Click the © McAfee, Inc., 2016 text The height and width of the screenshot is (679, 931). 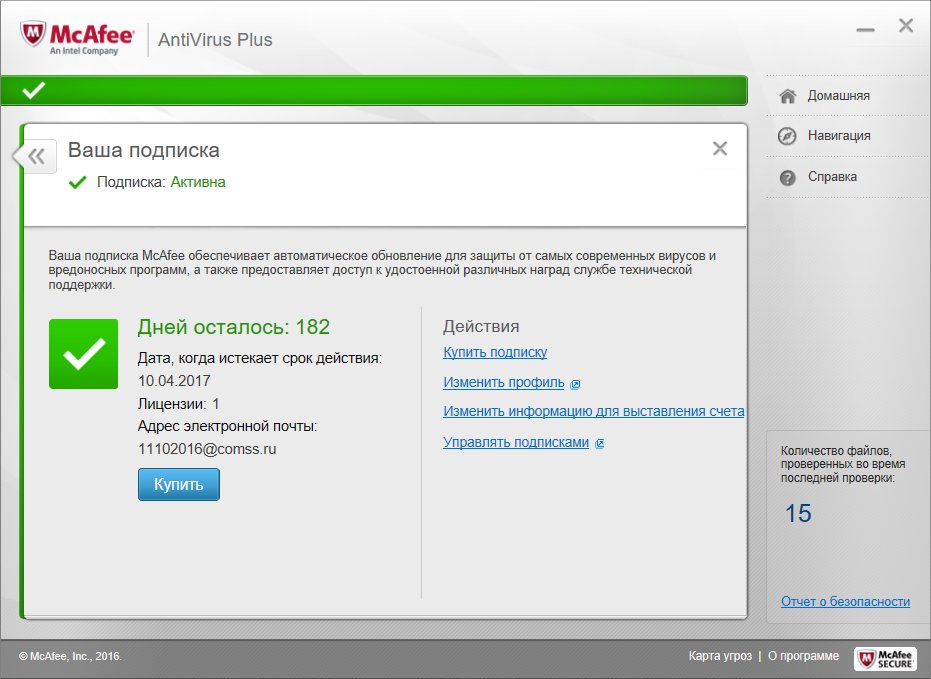pyautogui.click(x=70, y=656)
